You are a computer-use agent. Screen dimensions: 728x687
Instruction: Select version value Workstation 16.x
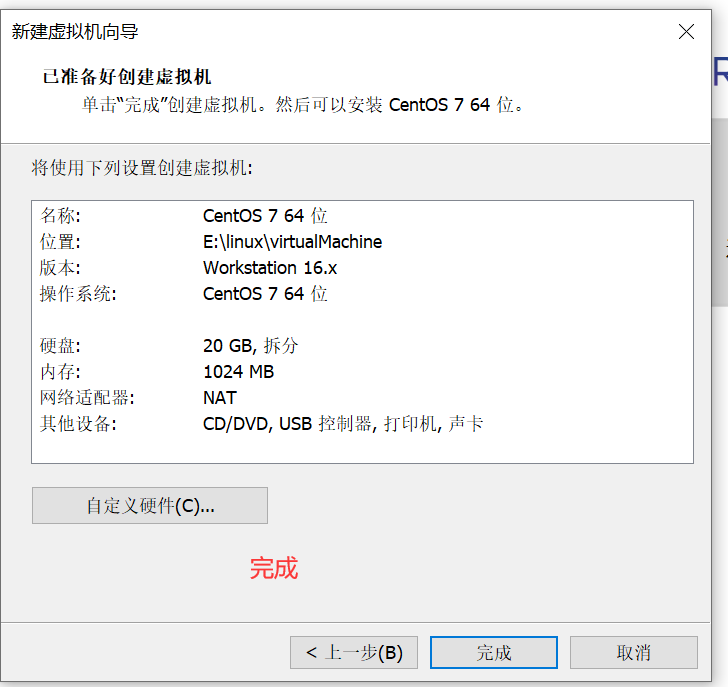pyautogui.click(x=270, y=268)
